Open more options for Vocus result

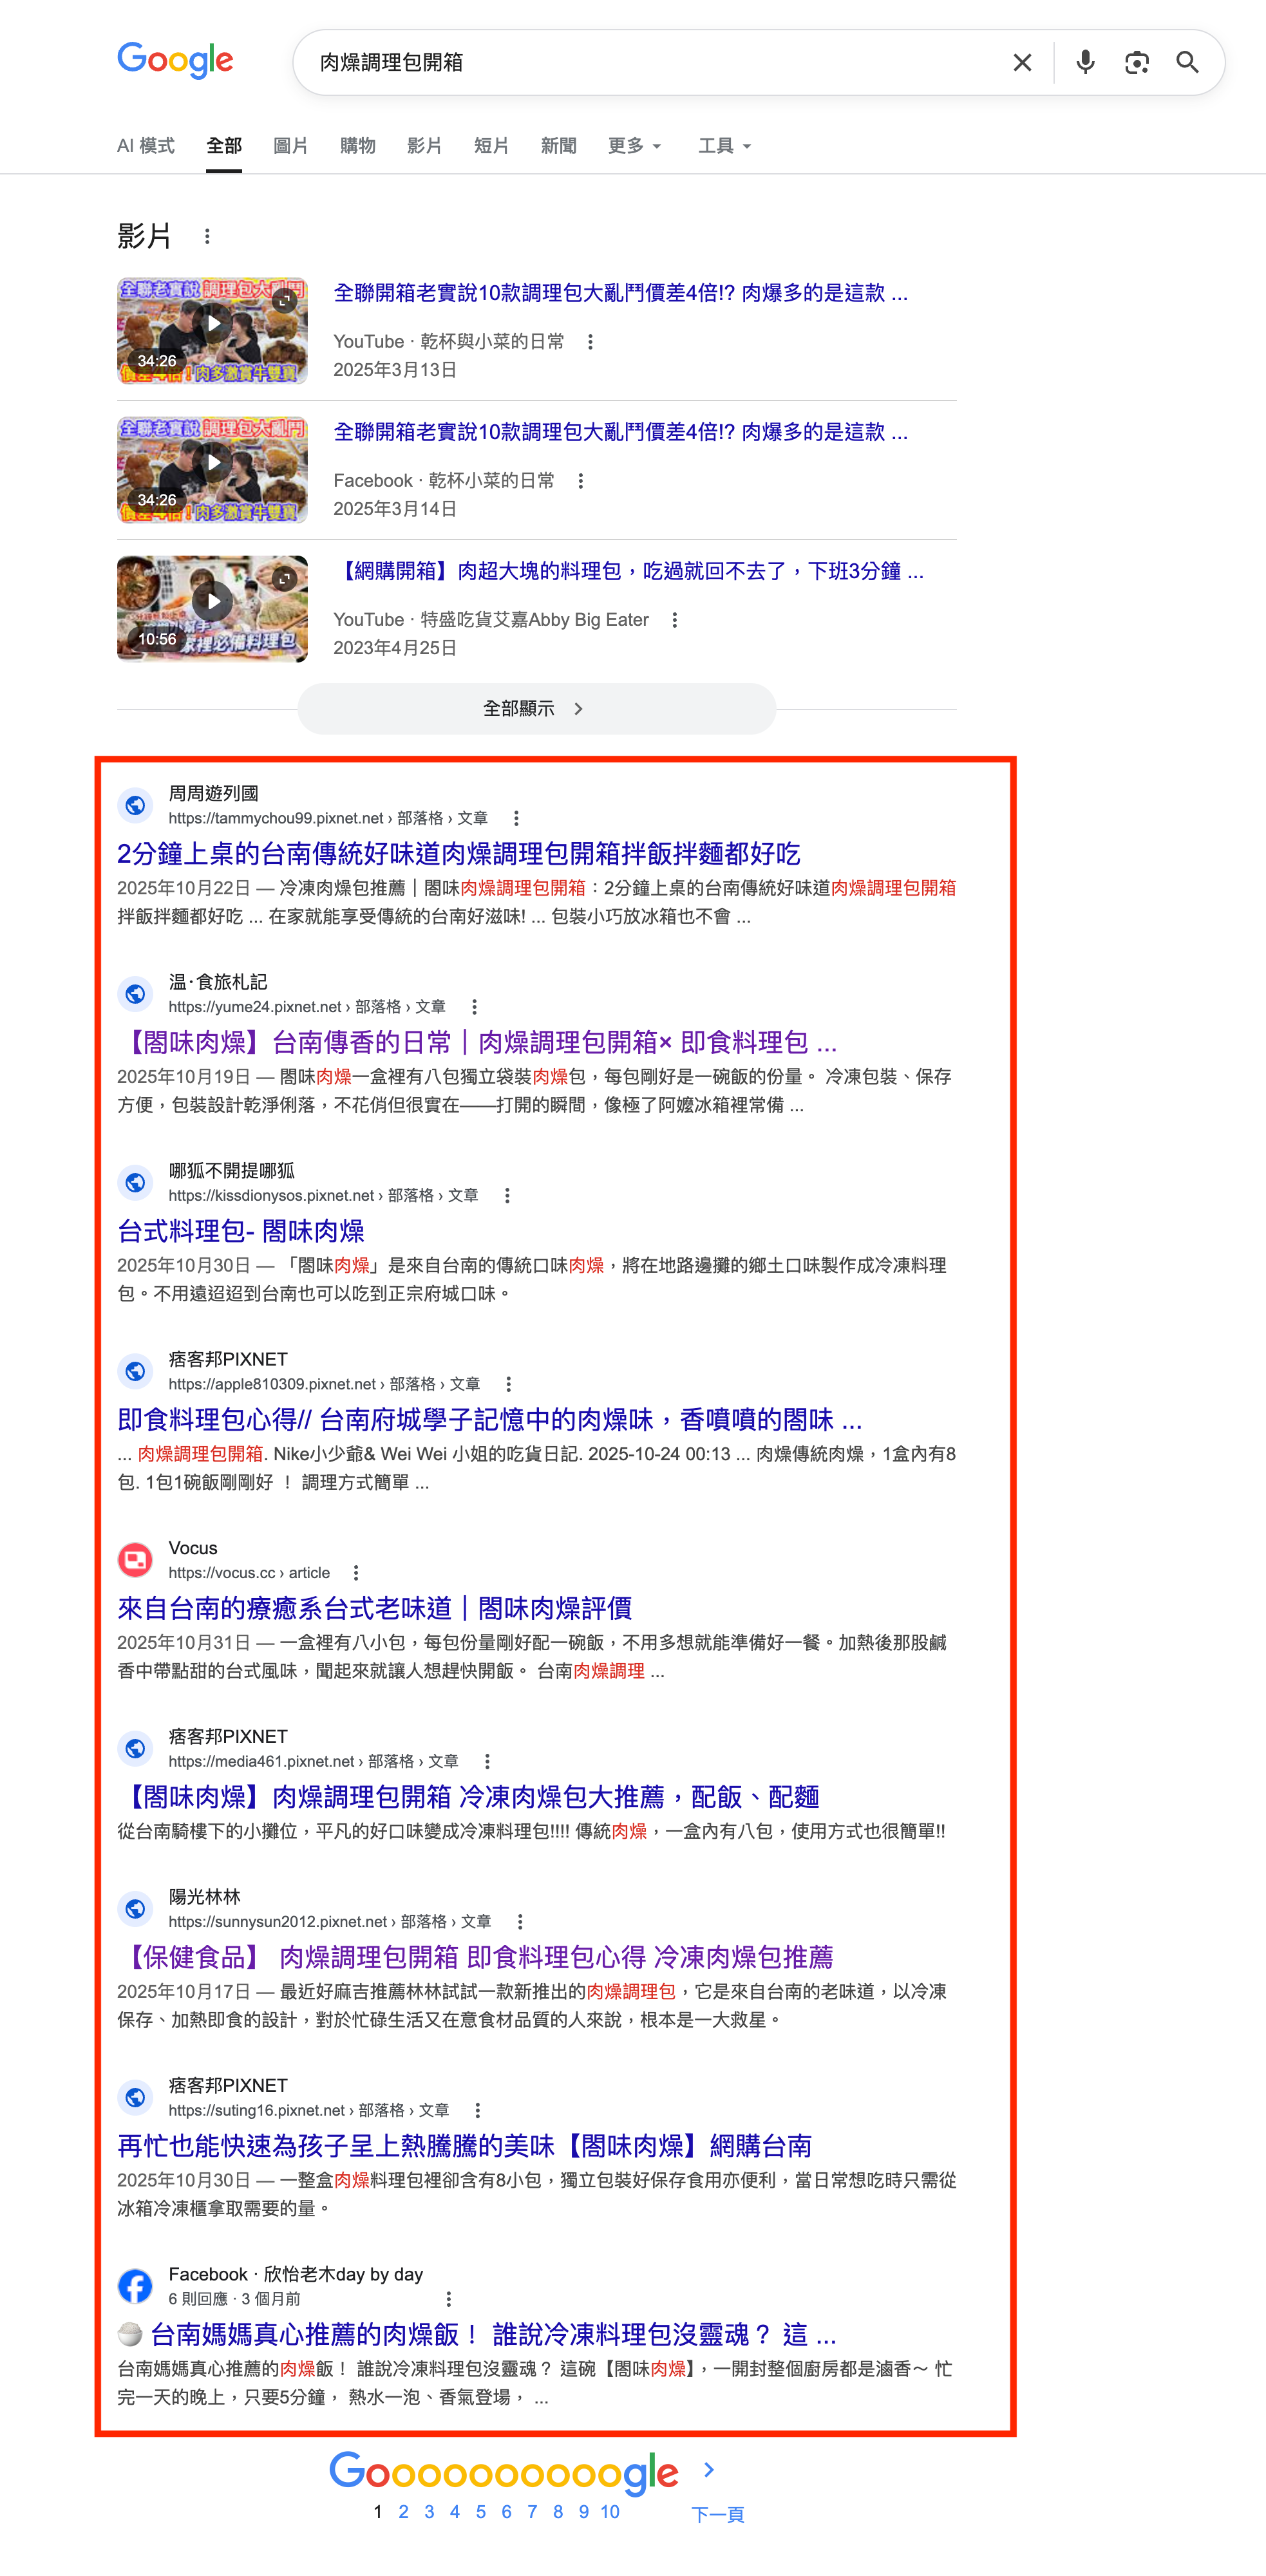click(x=356, y=1573)
